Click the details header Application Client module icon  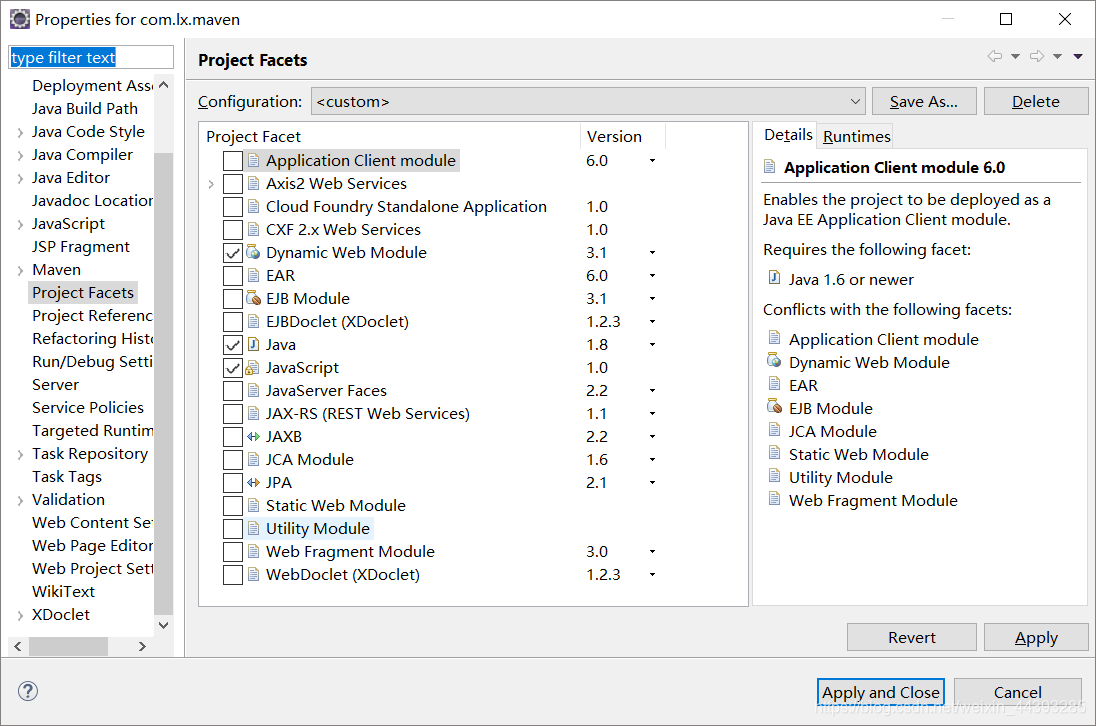coord(770,167)
